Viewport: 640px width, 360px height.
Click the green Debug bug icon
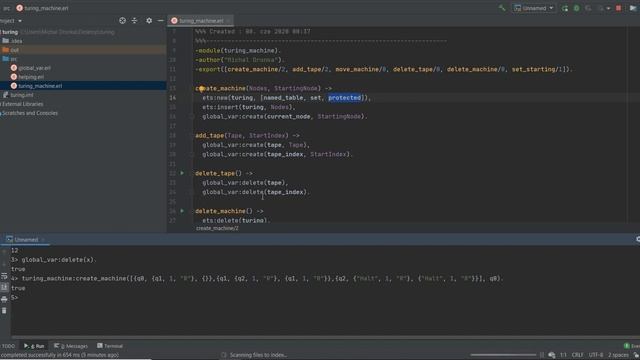coord(576,8)
